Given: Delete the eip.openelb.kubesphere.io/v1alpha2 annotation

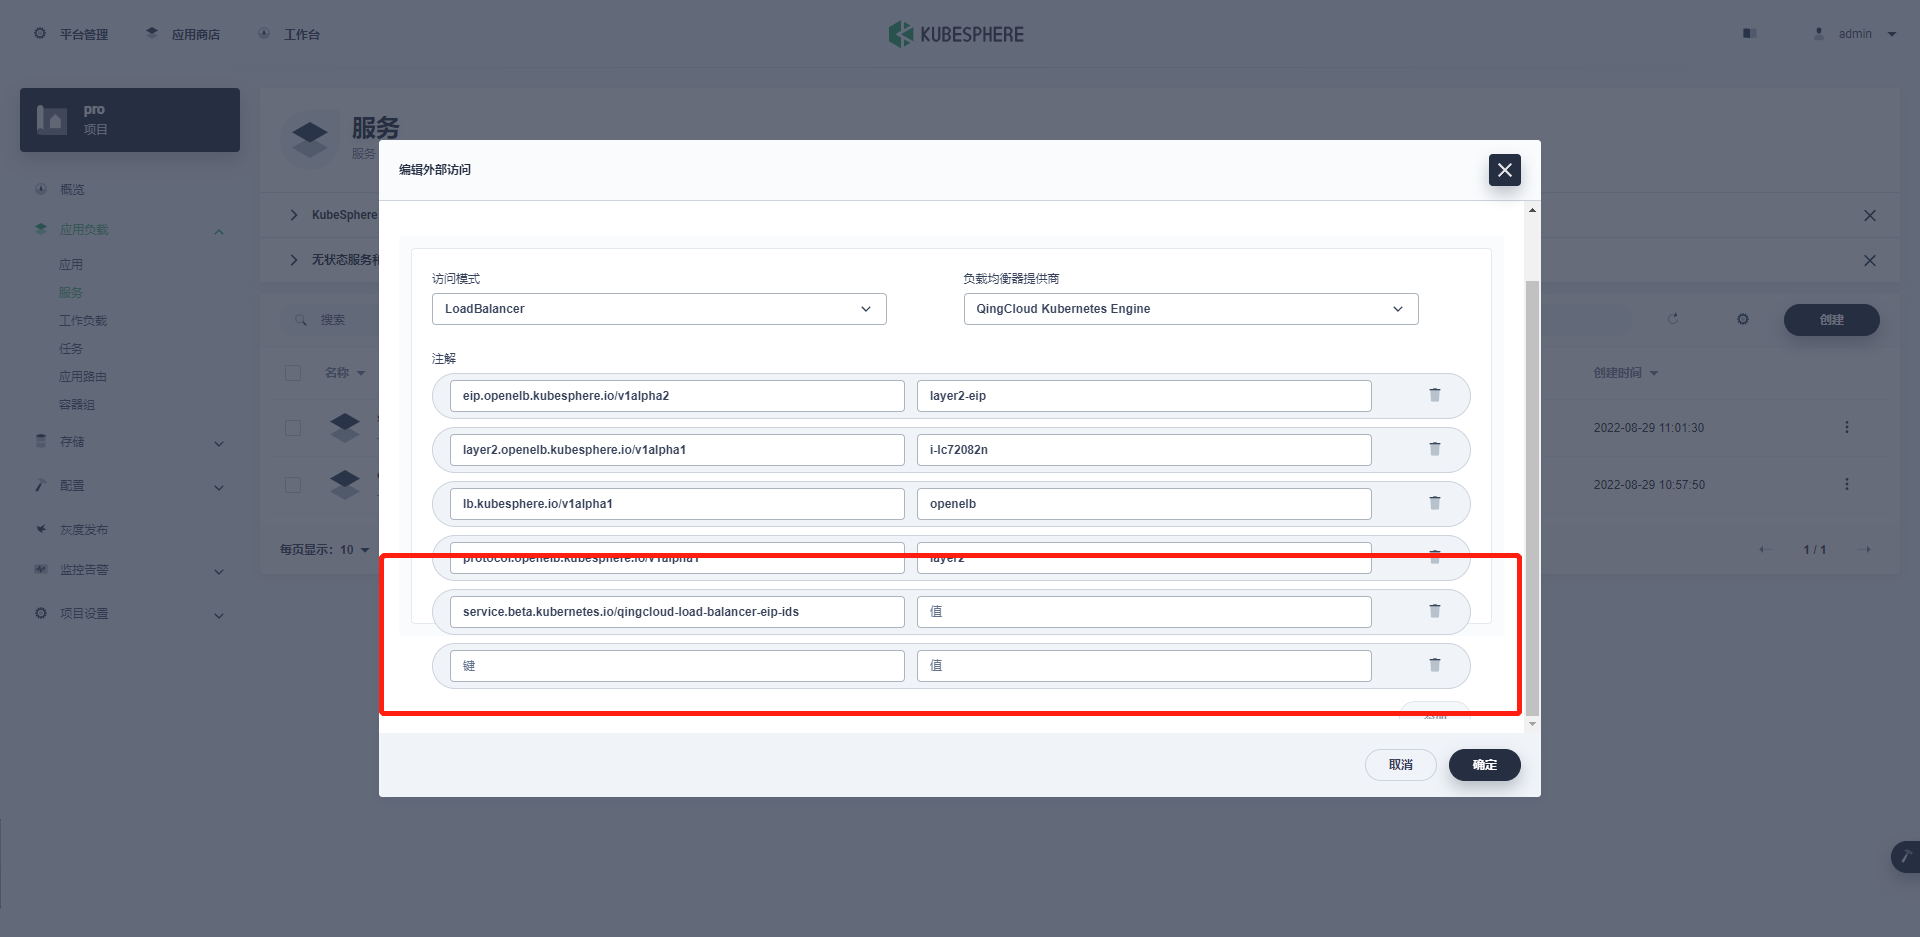Looking at the screenshot, I should 1435,395.
